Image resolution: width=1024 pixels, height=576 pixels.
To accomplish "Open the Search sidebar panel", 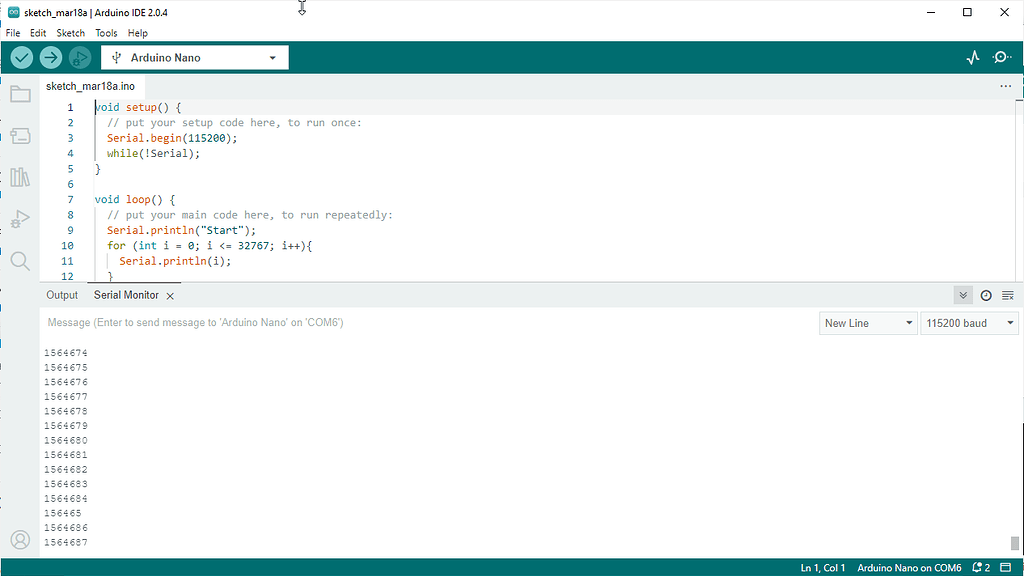I will tap(20, 261).
